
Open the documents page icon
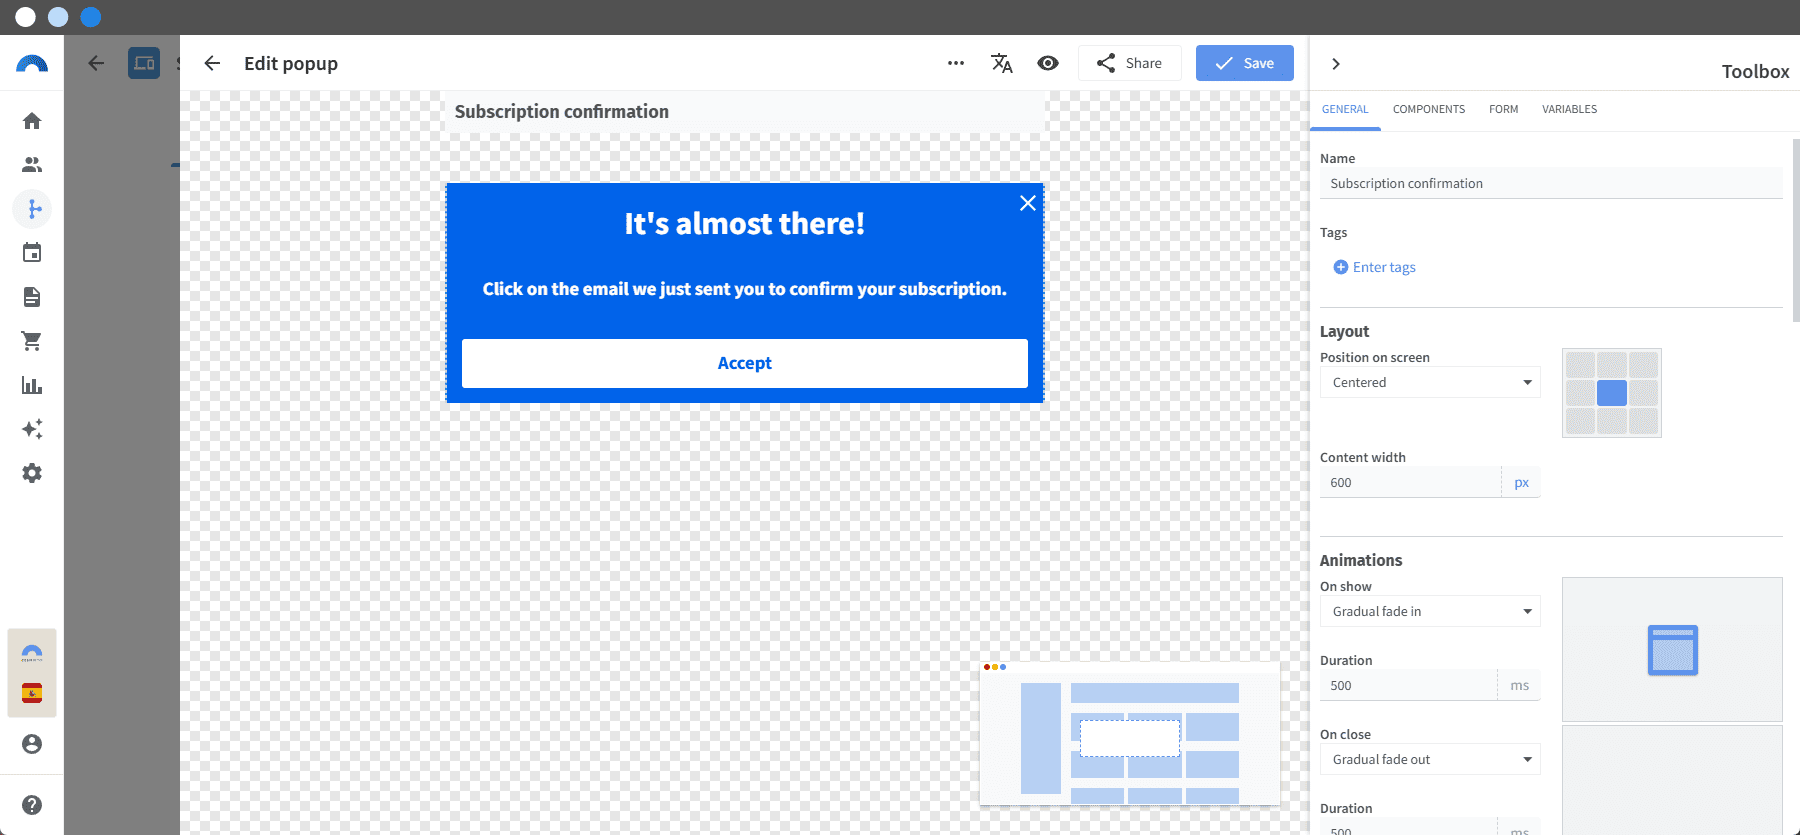pyautogui.click(x=32, y=297)
